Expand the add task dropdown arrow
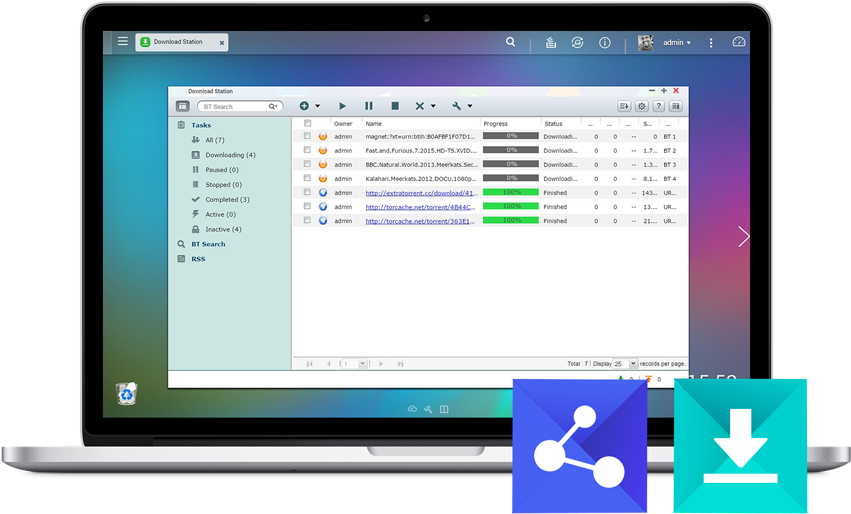This screenshot has height=514, width=851. coord(317,106)
